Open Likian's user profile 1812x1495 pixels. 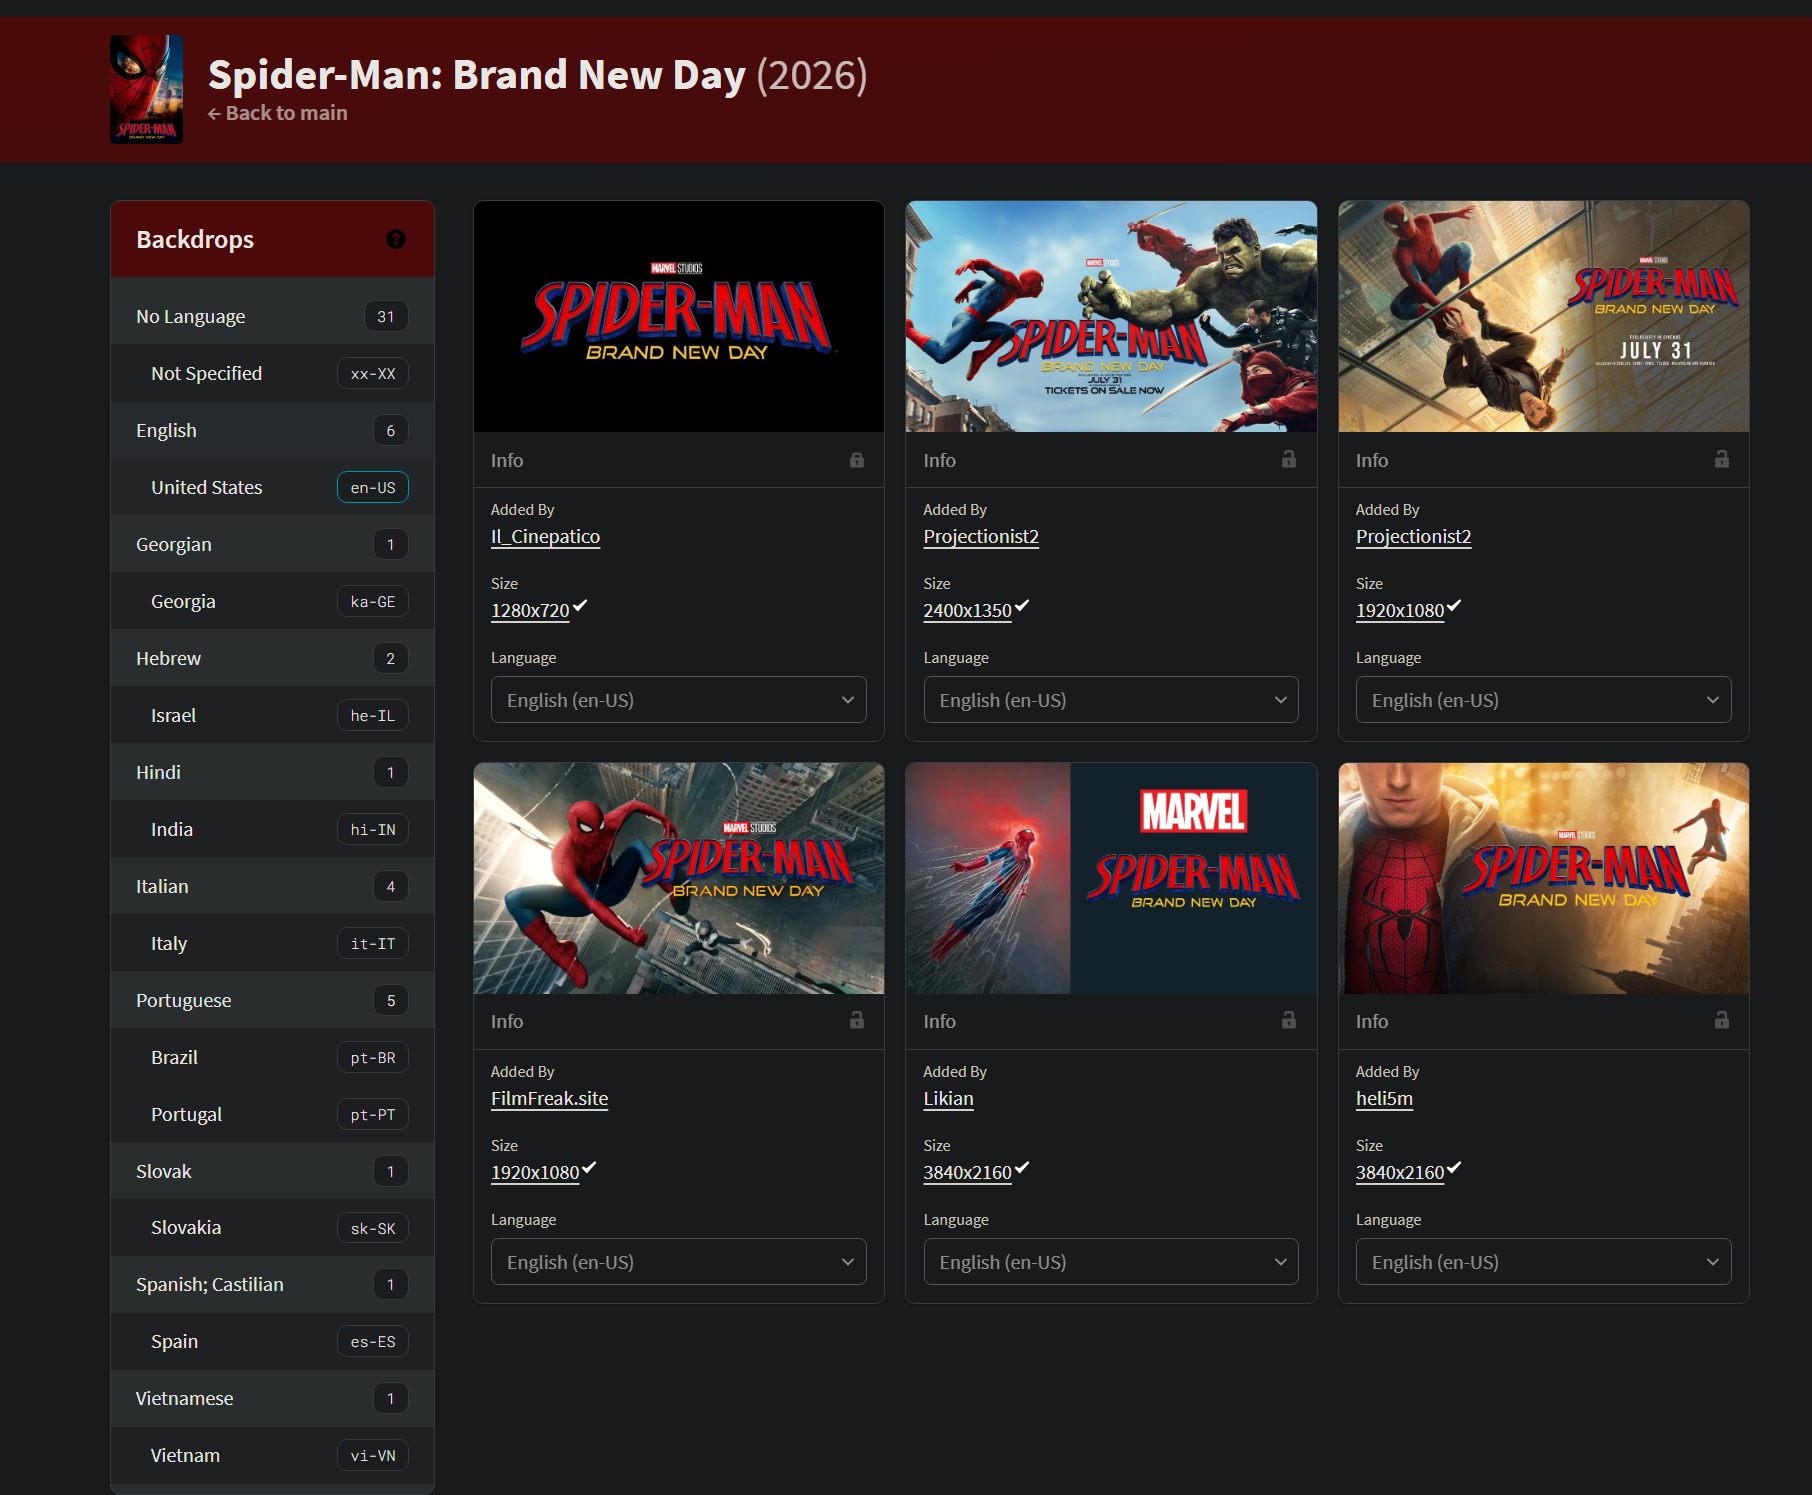pyautogui.click(x=948, y=1099)
